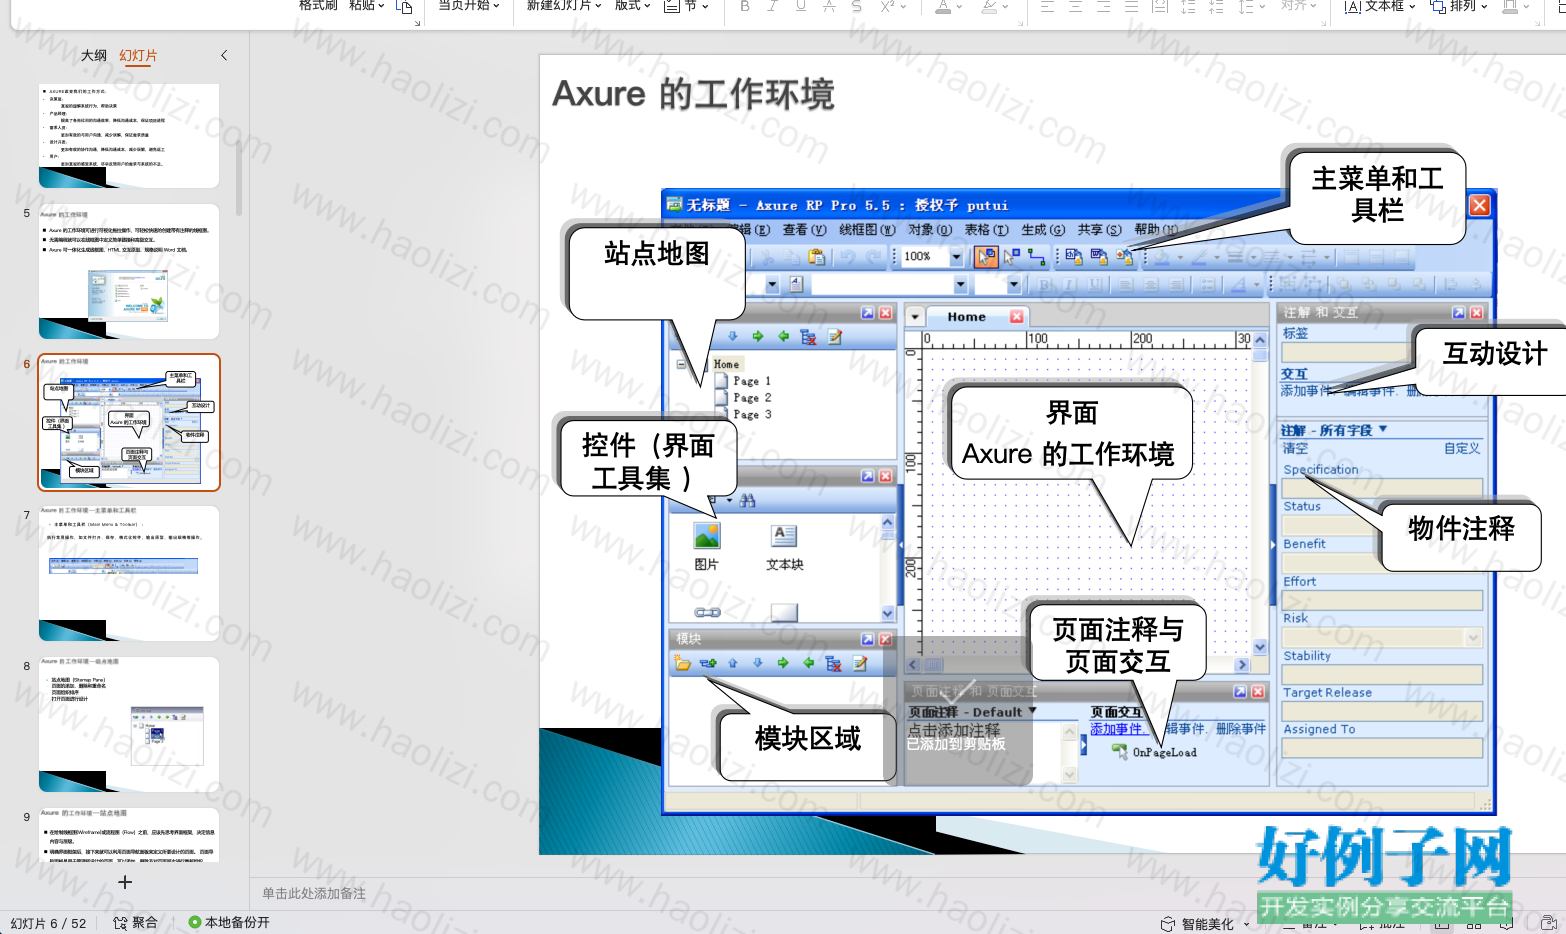Click the 幻灯片 6 / 52 slide counter
1566x934 pixels.
point(48,923)
